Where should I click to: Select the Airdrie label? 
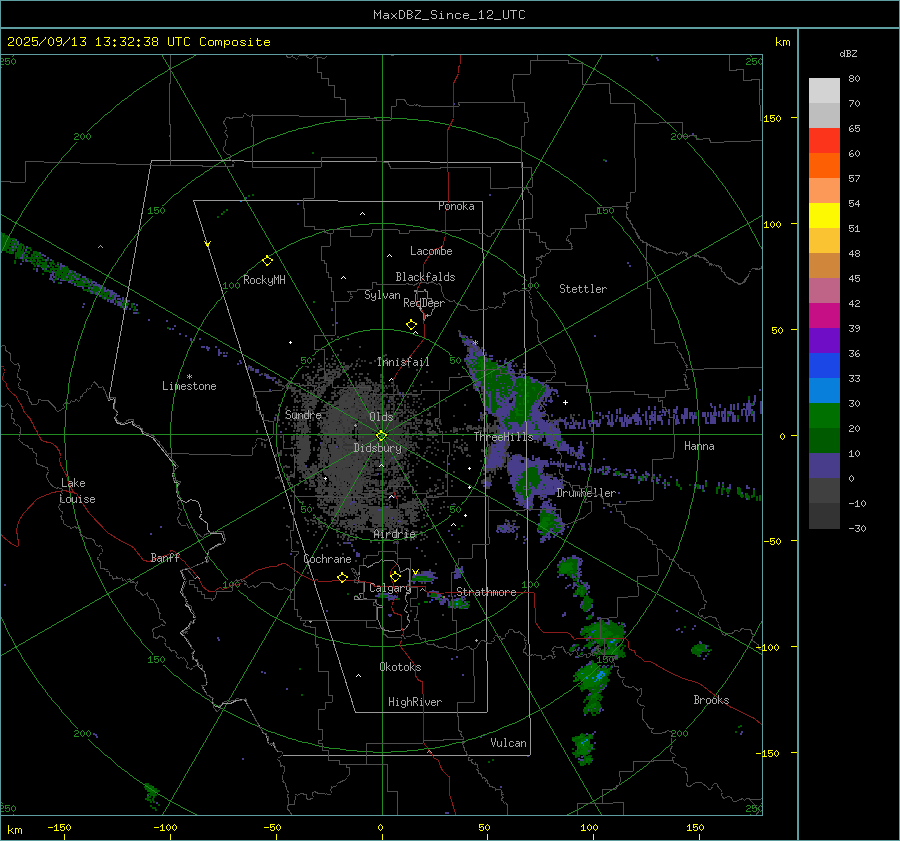pos(394,534)
